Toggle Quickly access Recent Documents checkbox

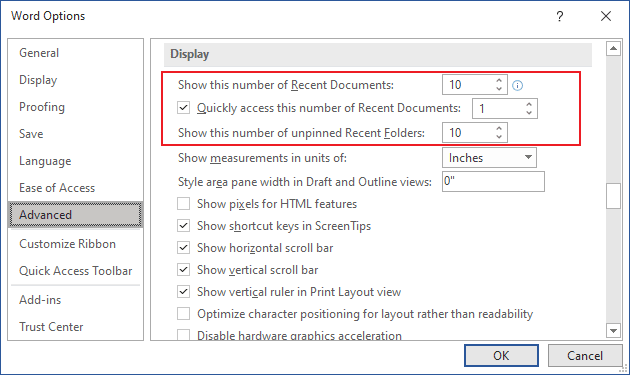point(184,108)
